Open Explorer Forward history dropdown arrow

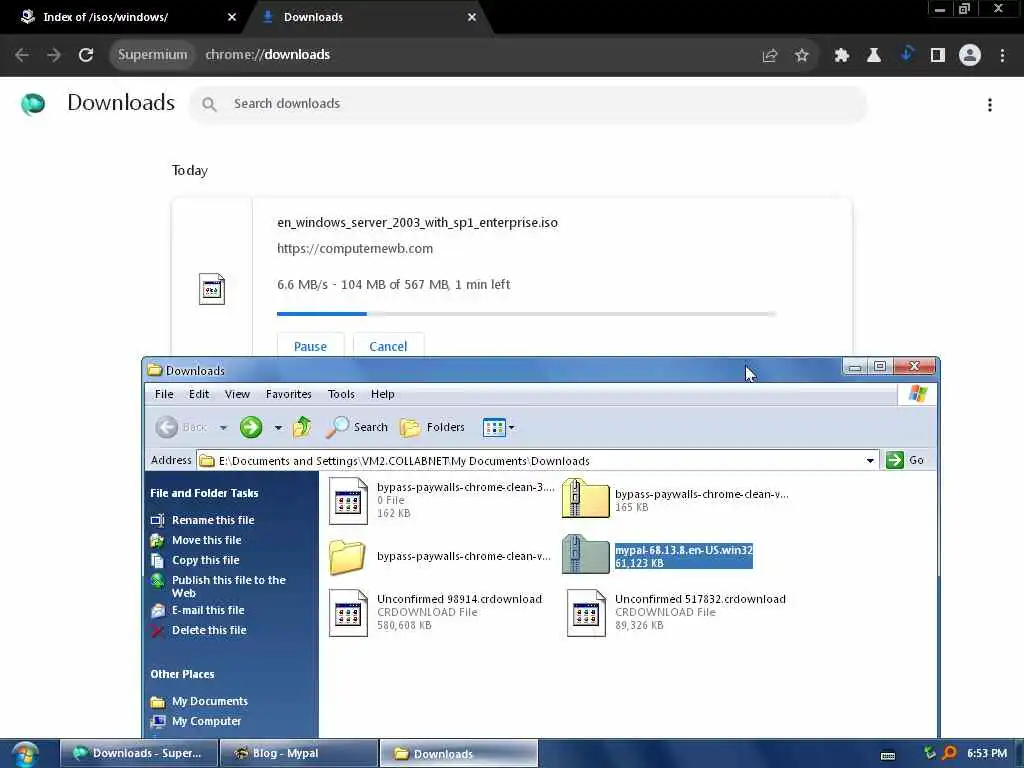click(x=278, y=428)
